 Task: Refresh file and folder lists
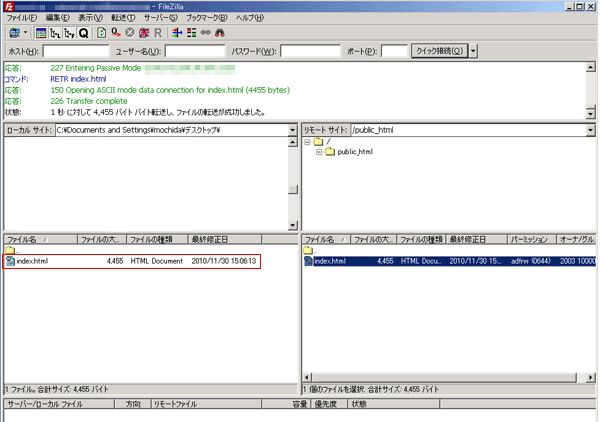pos(101,33)
